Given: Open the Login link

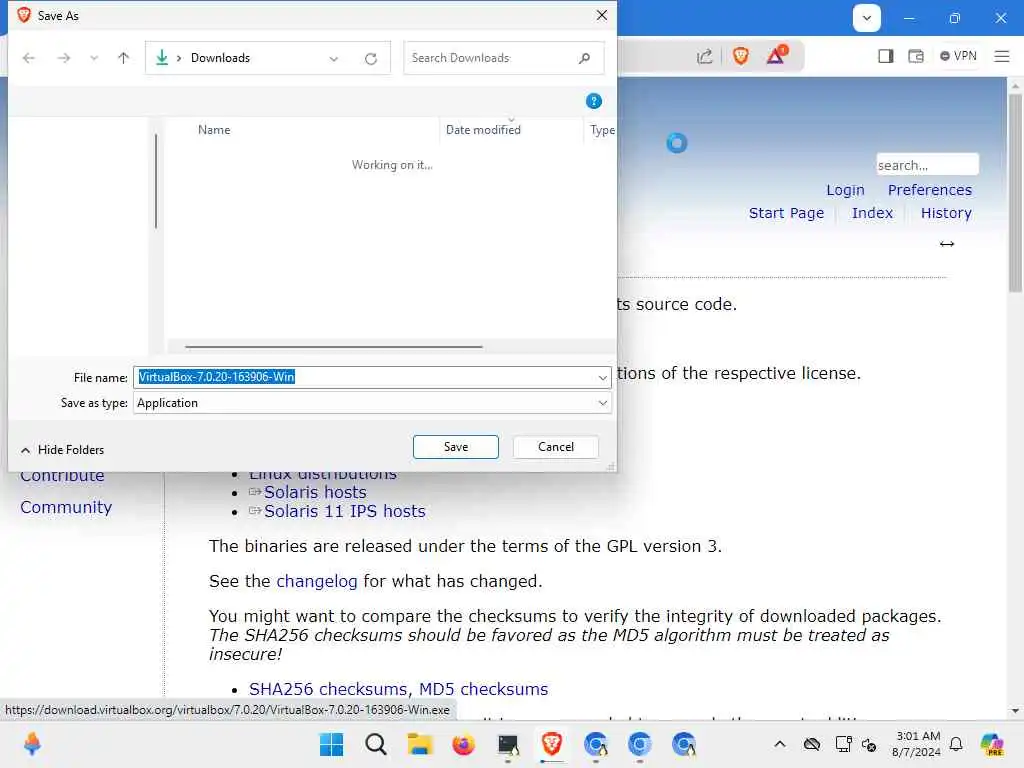Looking at the screenshot, I should point(845,190).
